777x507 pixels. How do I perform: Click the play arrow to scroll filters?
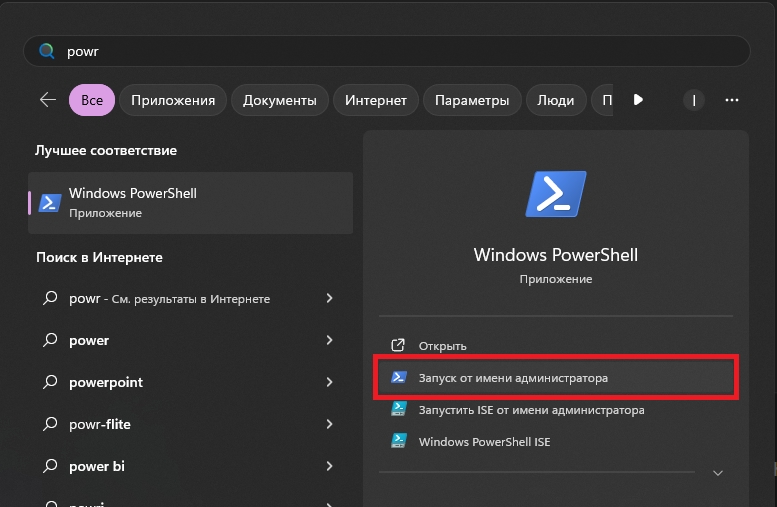(x=638, y=100)
